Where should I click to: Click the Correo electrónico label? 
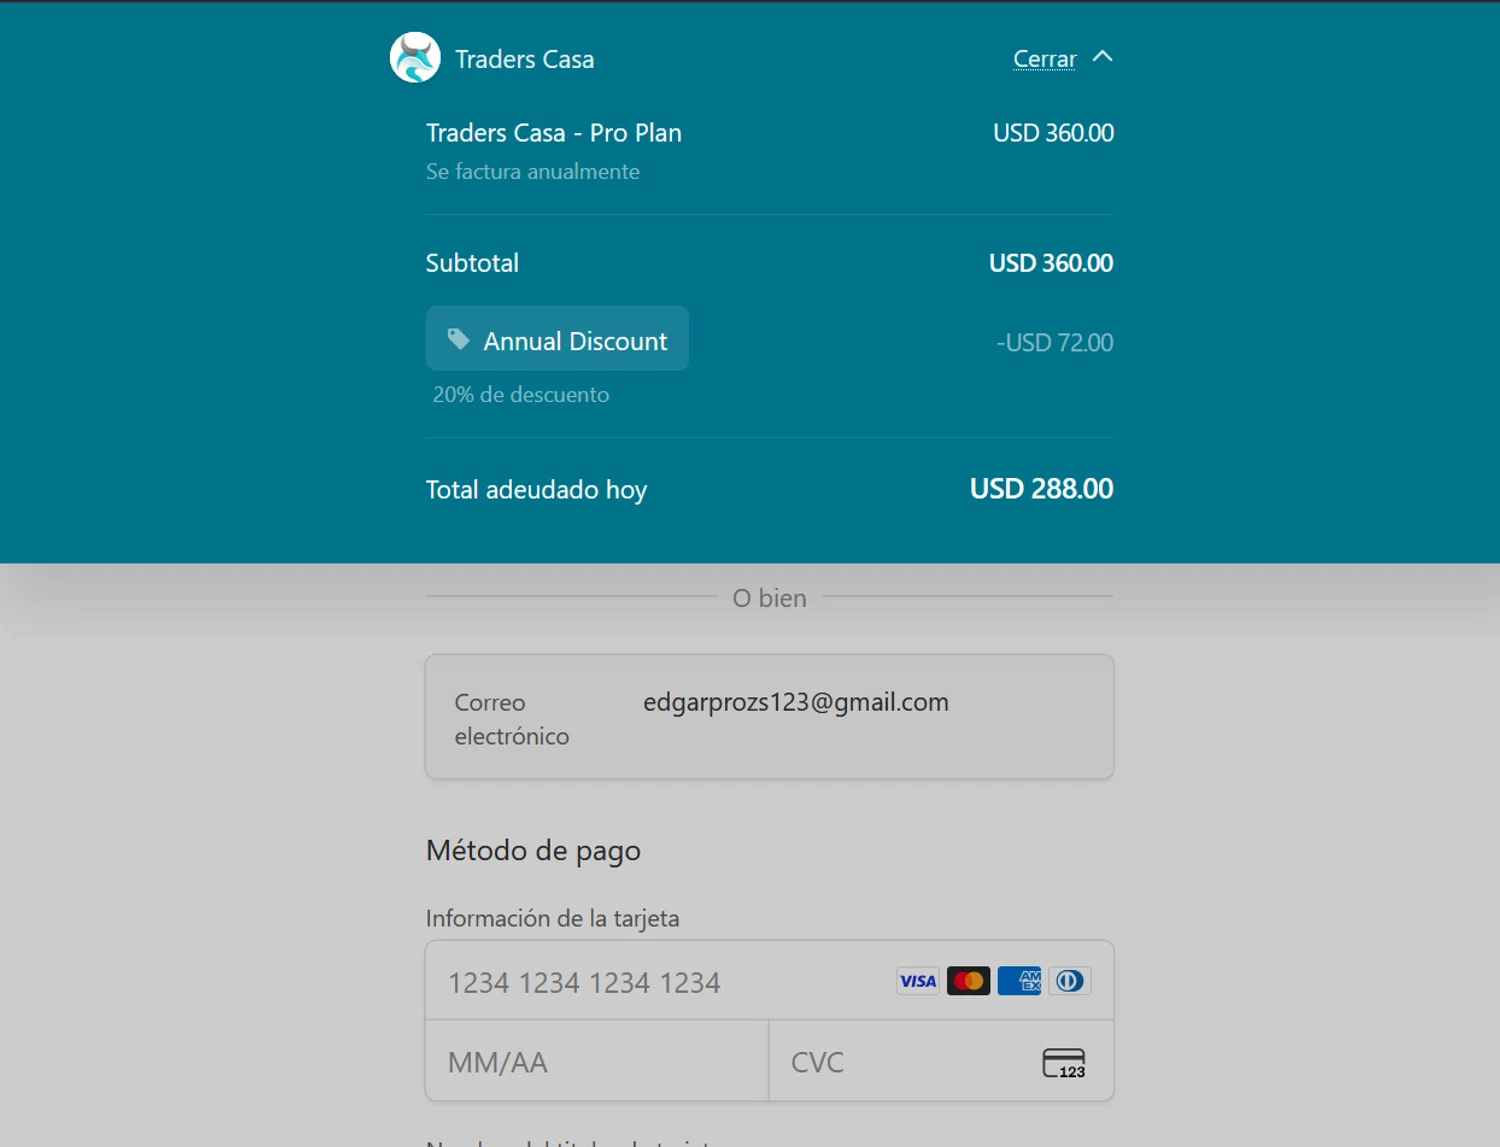[512, 719]
